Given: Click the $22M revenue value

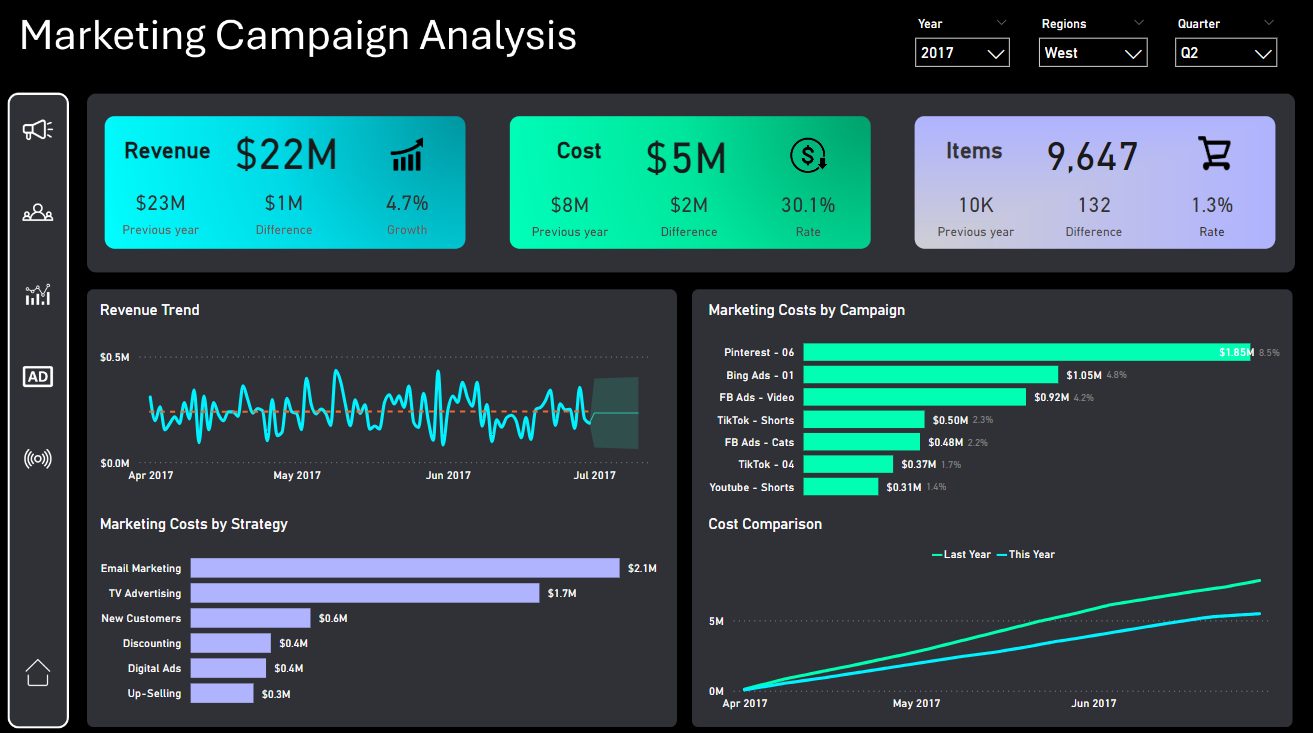Looking at the screenshot, I should click(287, 155).
